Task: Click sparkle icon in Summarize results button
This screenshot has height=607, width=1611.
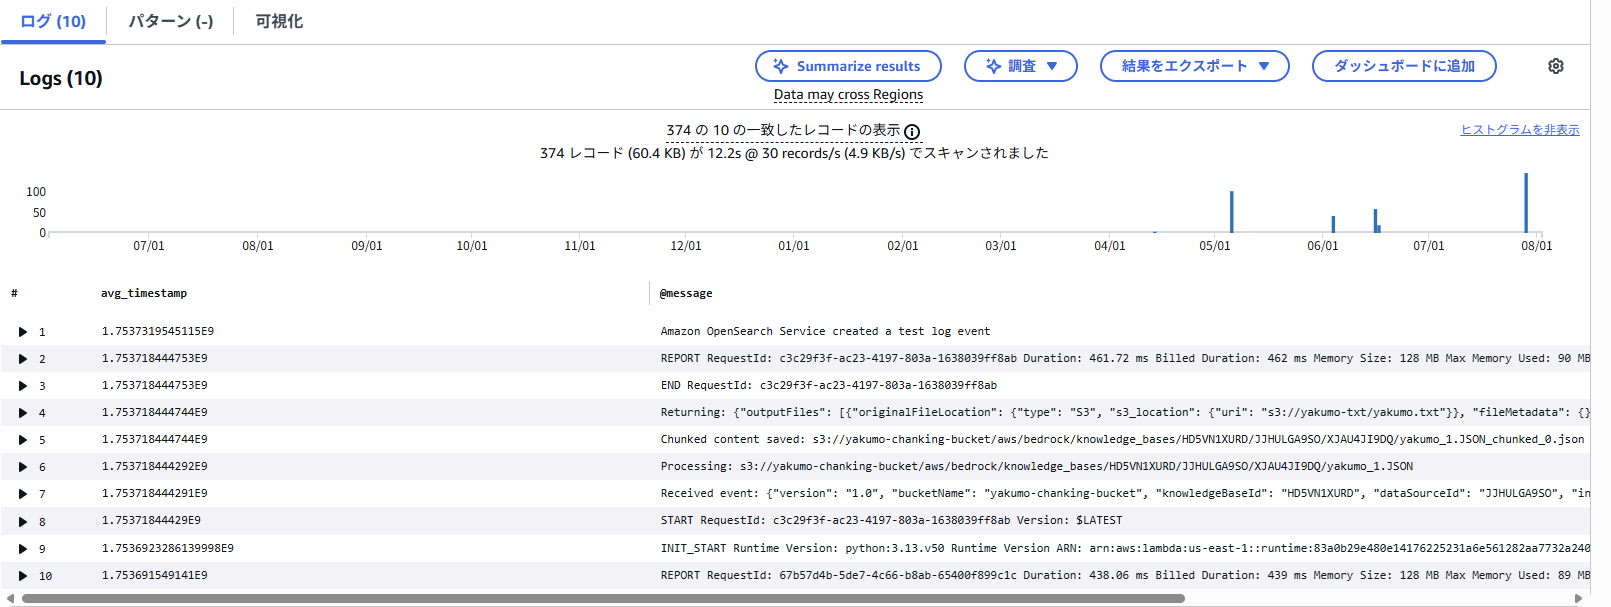Action: [x=781, y=66]
